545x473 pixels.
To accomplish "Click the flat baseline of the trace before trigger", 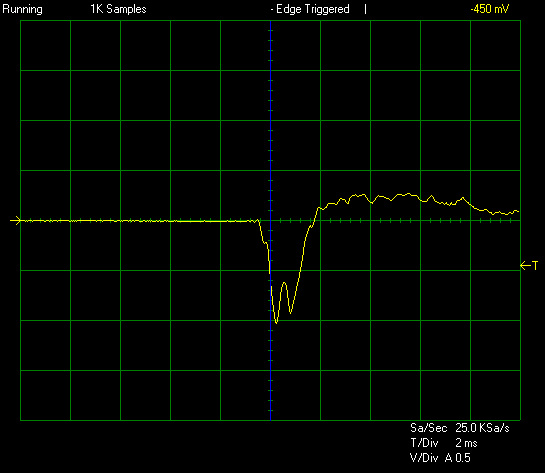I will (139, 221).
